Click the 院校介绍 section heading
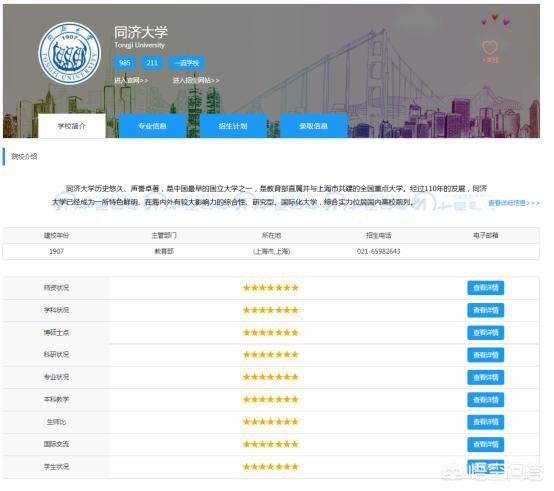The height and width of the screenshot is (491, 554). click(x=24, y=156)
